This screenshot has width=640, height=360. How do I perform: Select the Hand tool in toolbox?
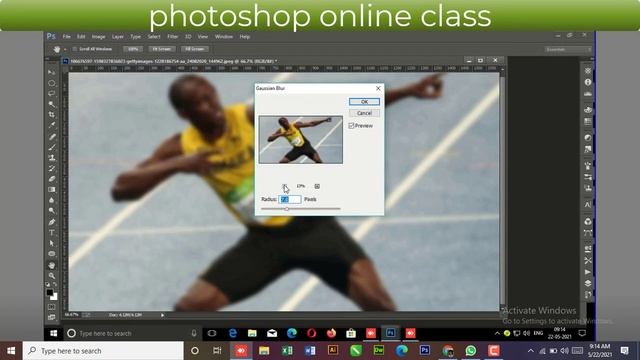tap(51, 266)
